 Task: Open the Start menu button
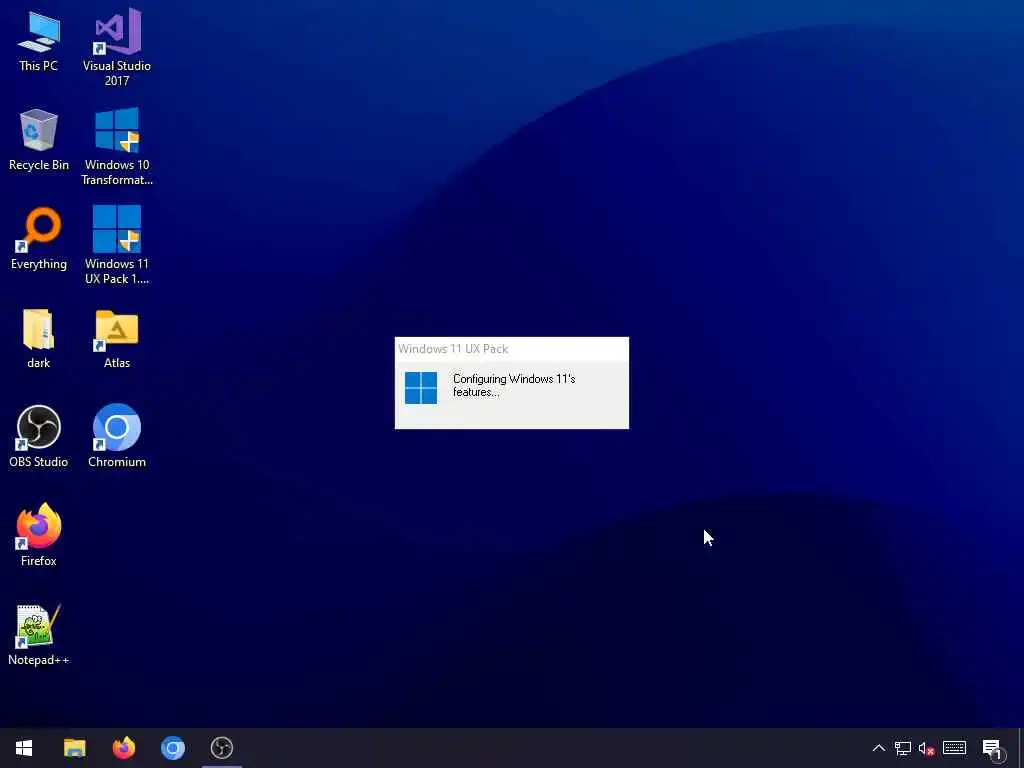point(24,748)
